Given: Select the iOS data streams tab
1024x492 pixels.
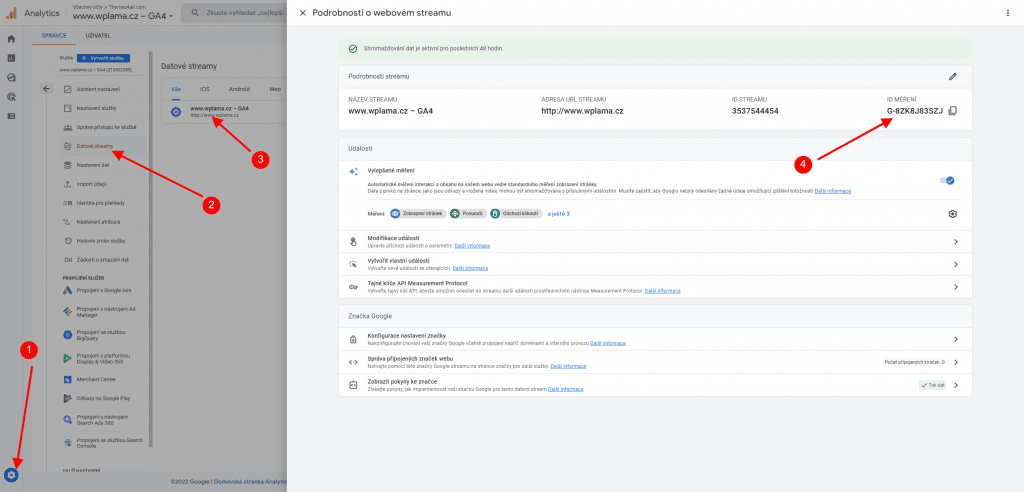Looking at the screenshot, I should pos(205,89).
